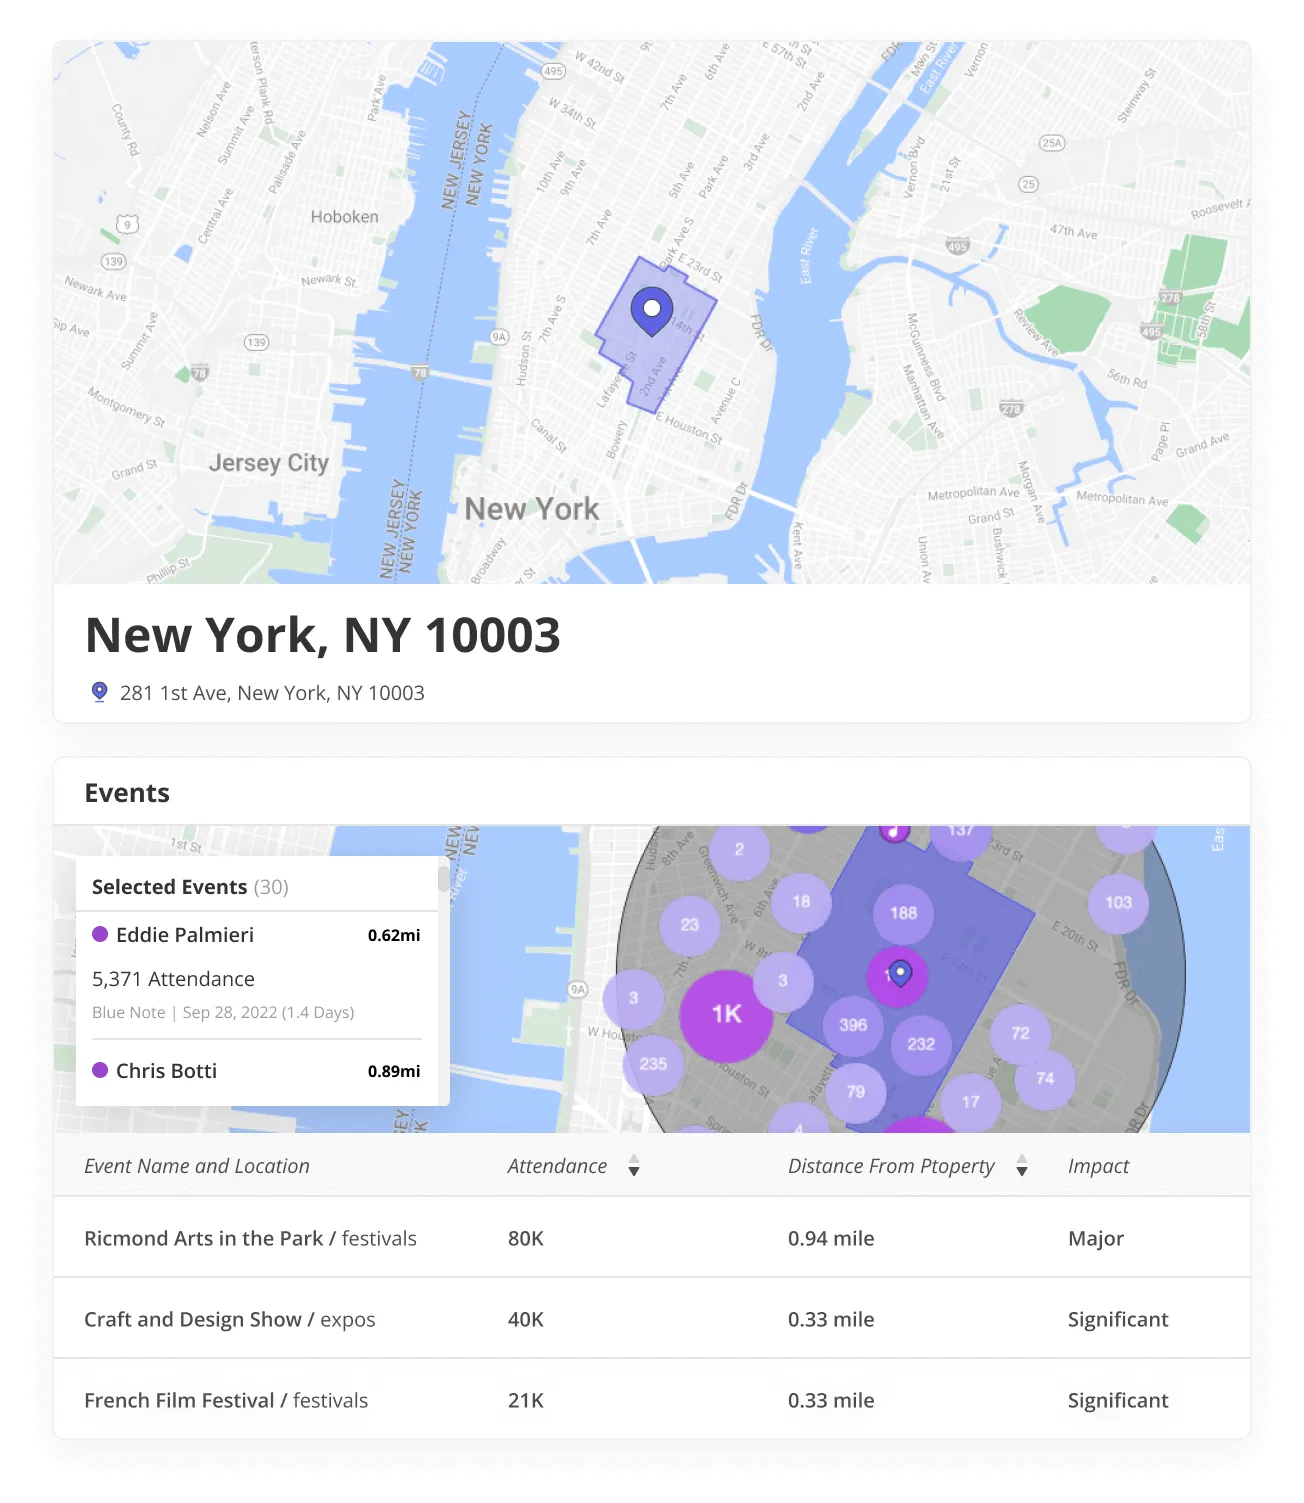Expand the Selected Events (30) list
The width and height of the screenshot is (1304, 1503).
(189, 886)
